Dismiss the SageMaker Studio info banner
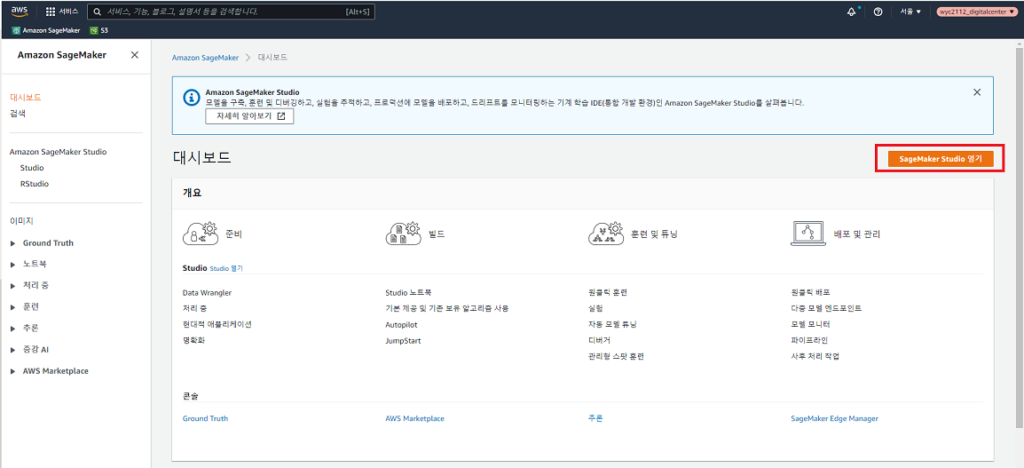The width and height of the screenshot is (1024, 468). coord(977,92)
